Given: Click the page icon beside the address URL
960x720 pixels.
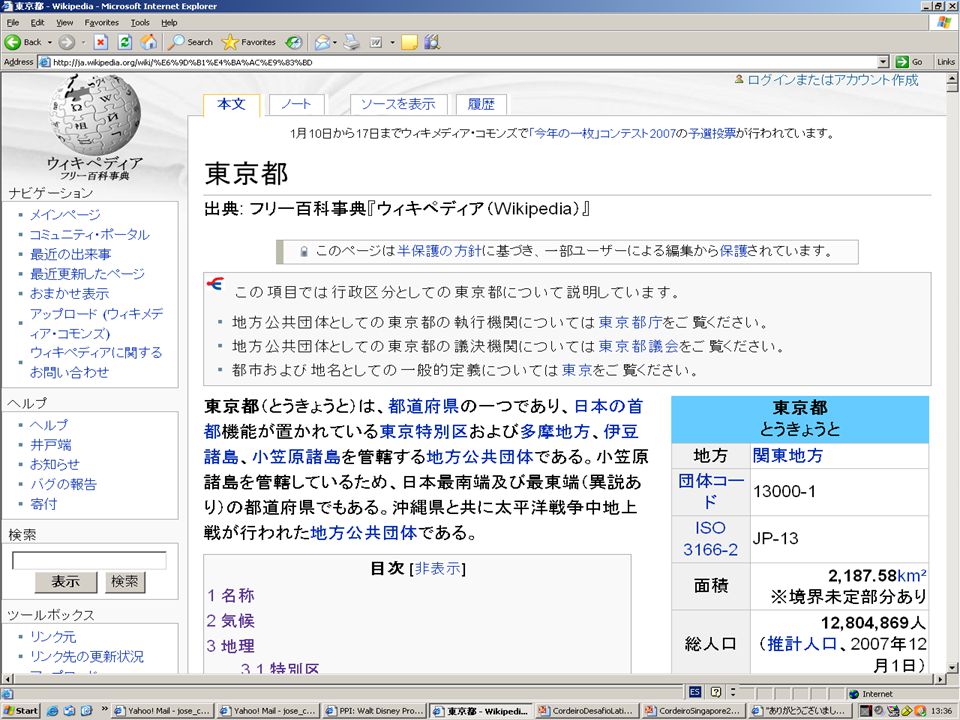Looking at the screenshot, I should pos(44,62).
